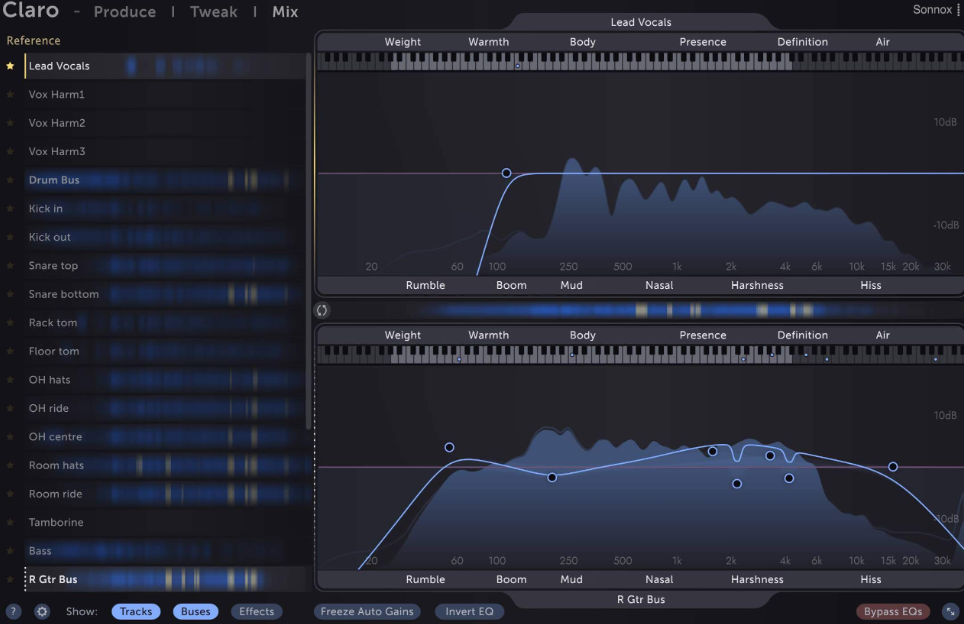Switch to the Mix view

[x=285, y=12]
